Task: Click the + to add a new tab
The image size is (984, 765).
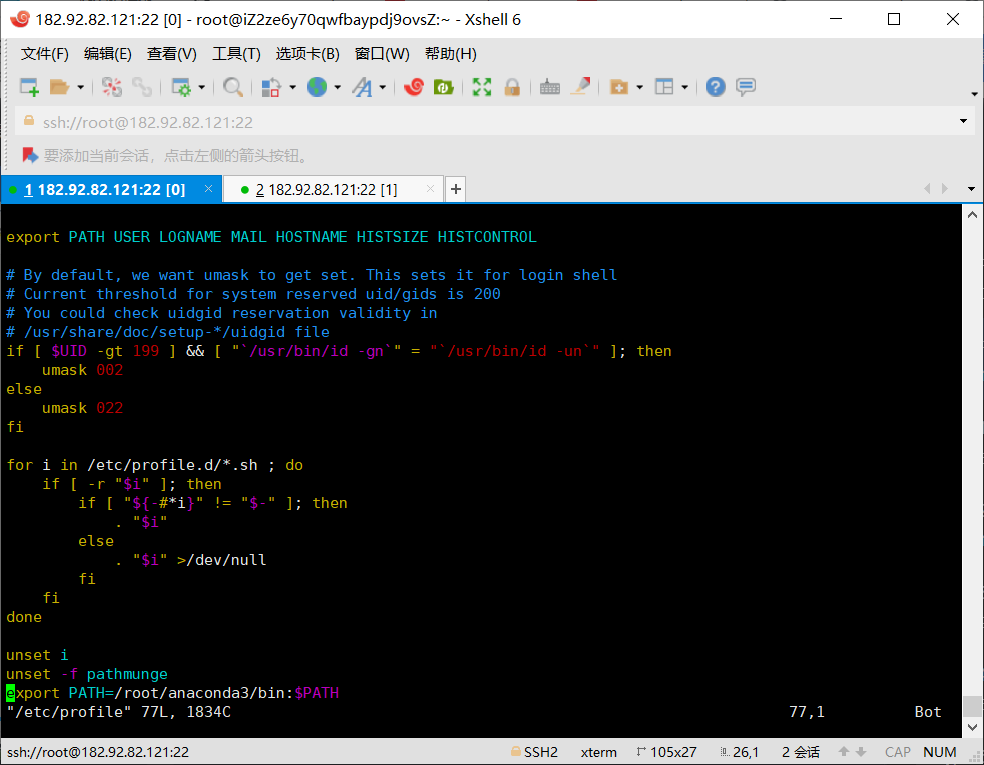Action: click(x=455, y=189)
